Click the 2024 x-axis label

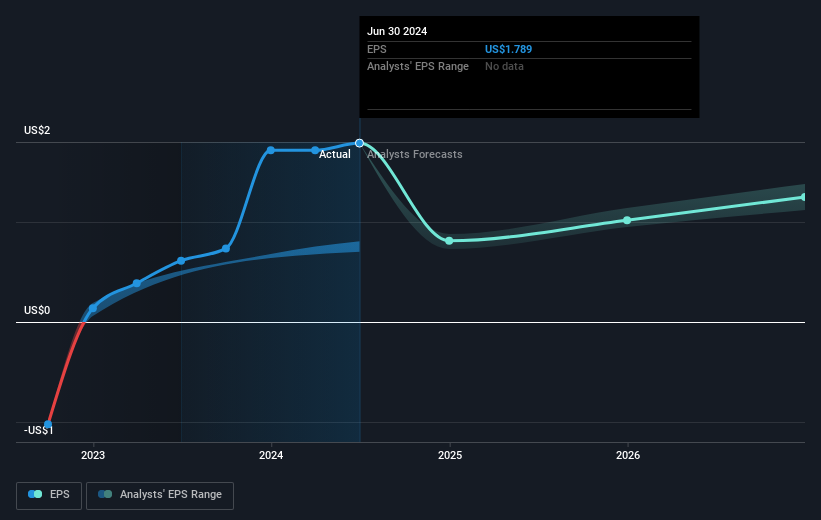[271, 456]
